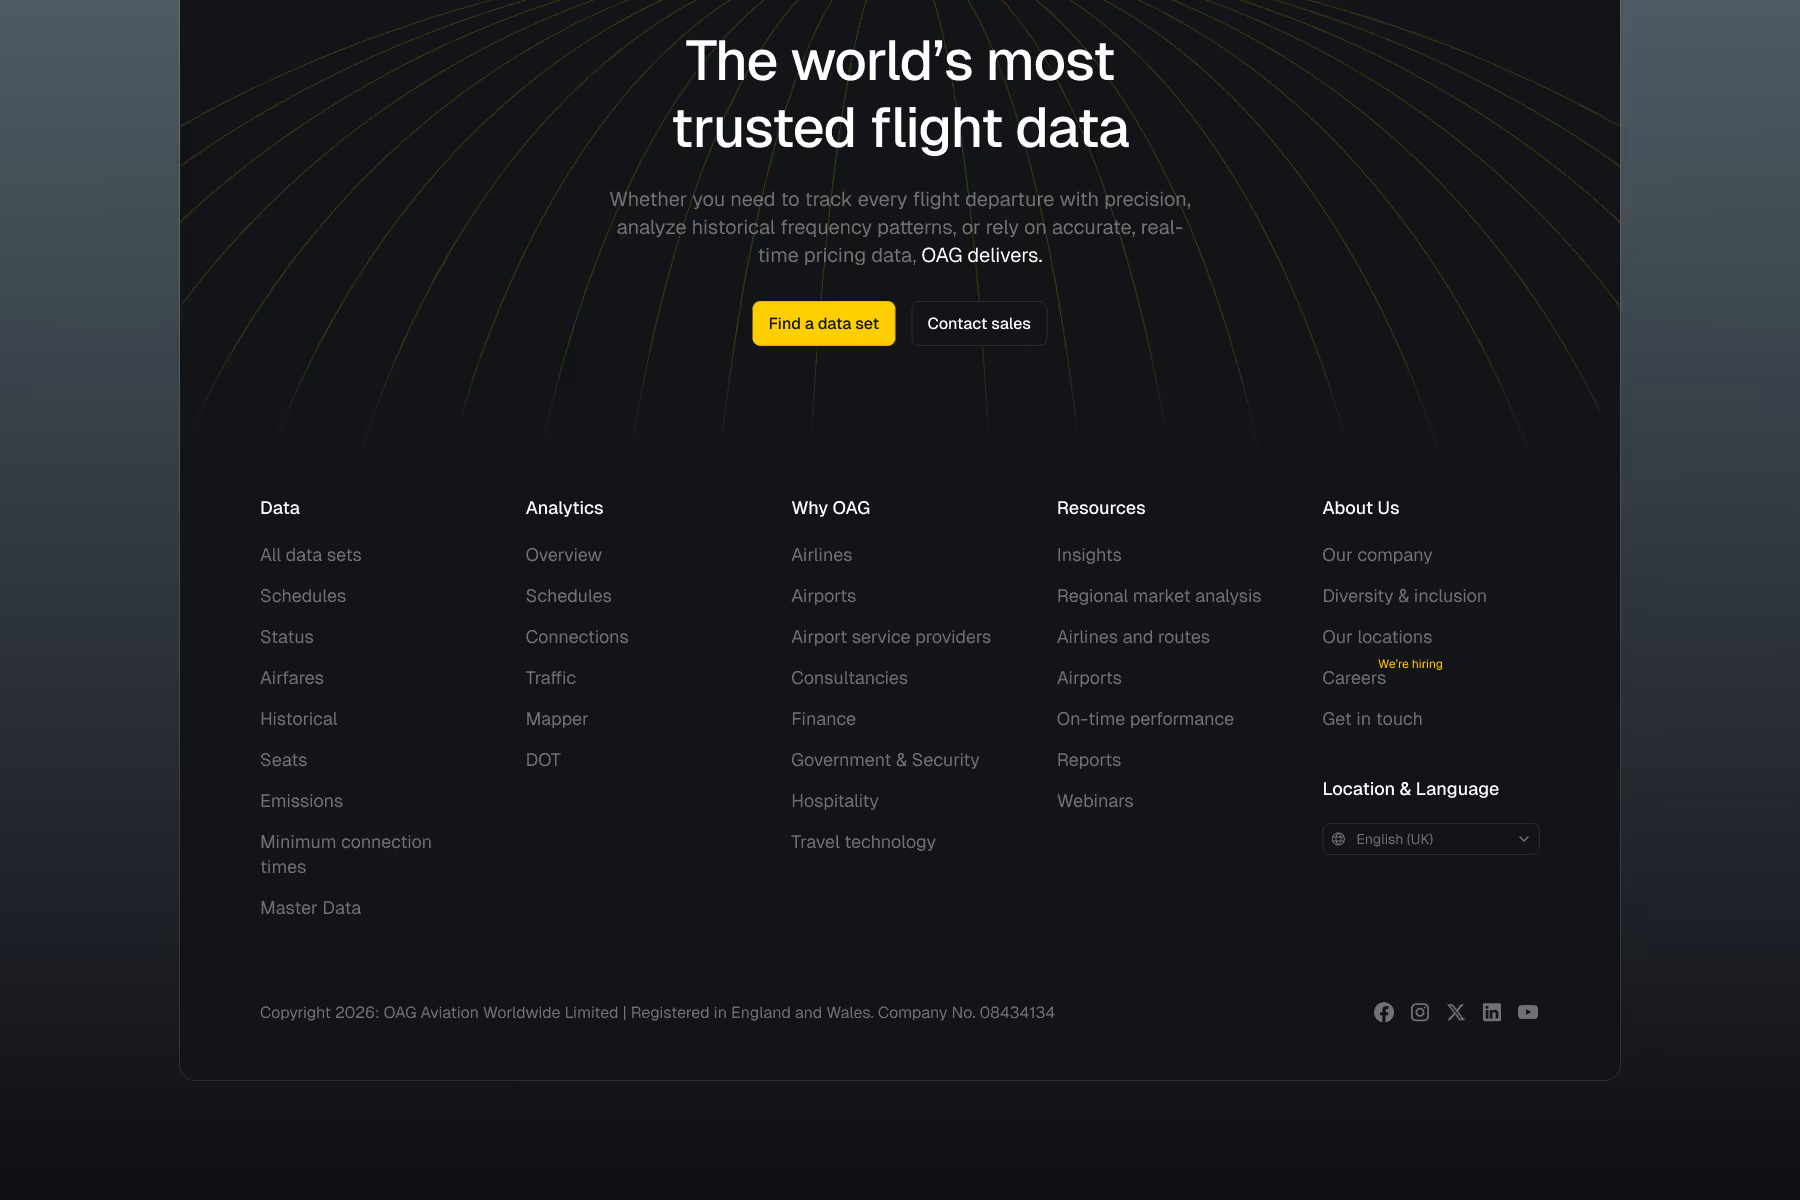Open Schedules under Data column

point(303,596)
